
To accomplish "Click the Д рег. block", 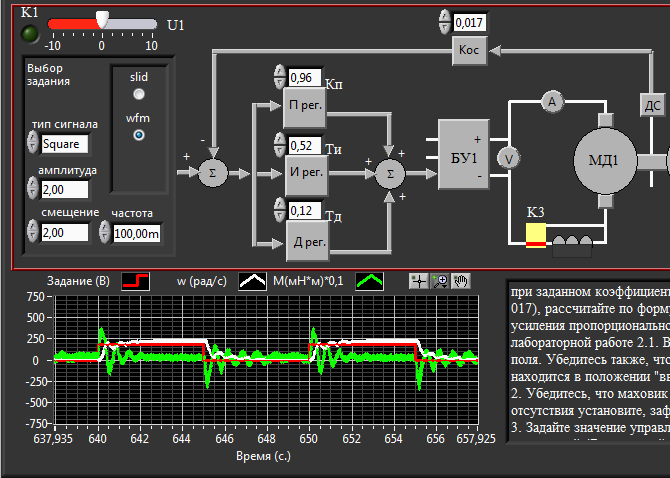I will click(x=308, y=242).
